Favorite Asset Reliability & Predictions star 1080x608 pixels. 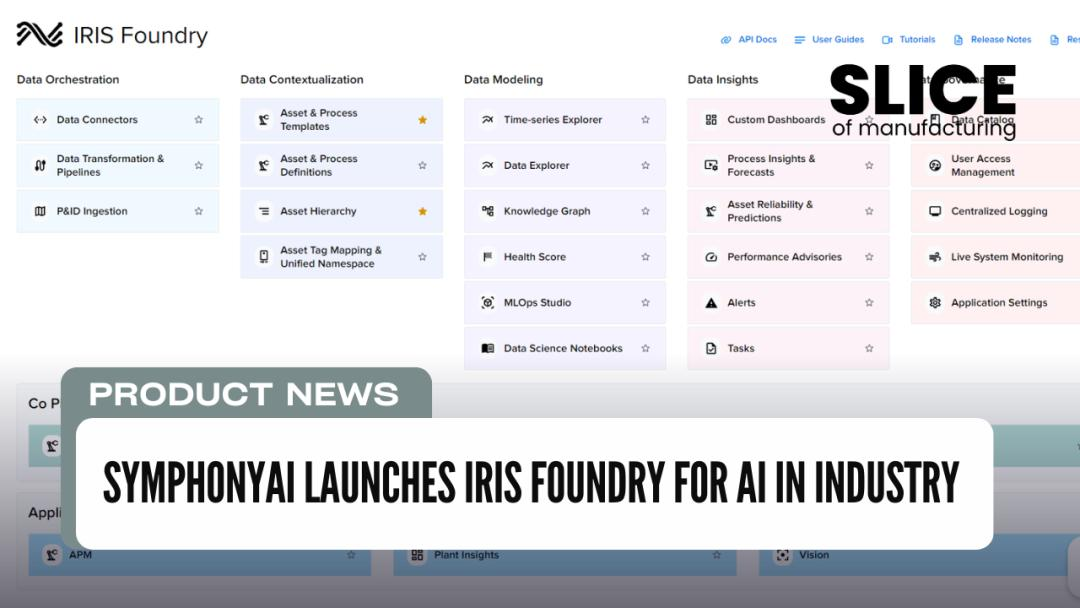(x=869, y=211)
